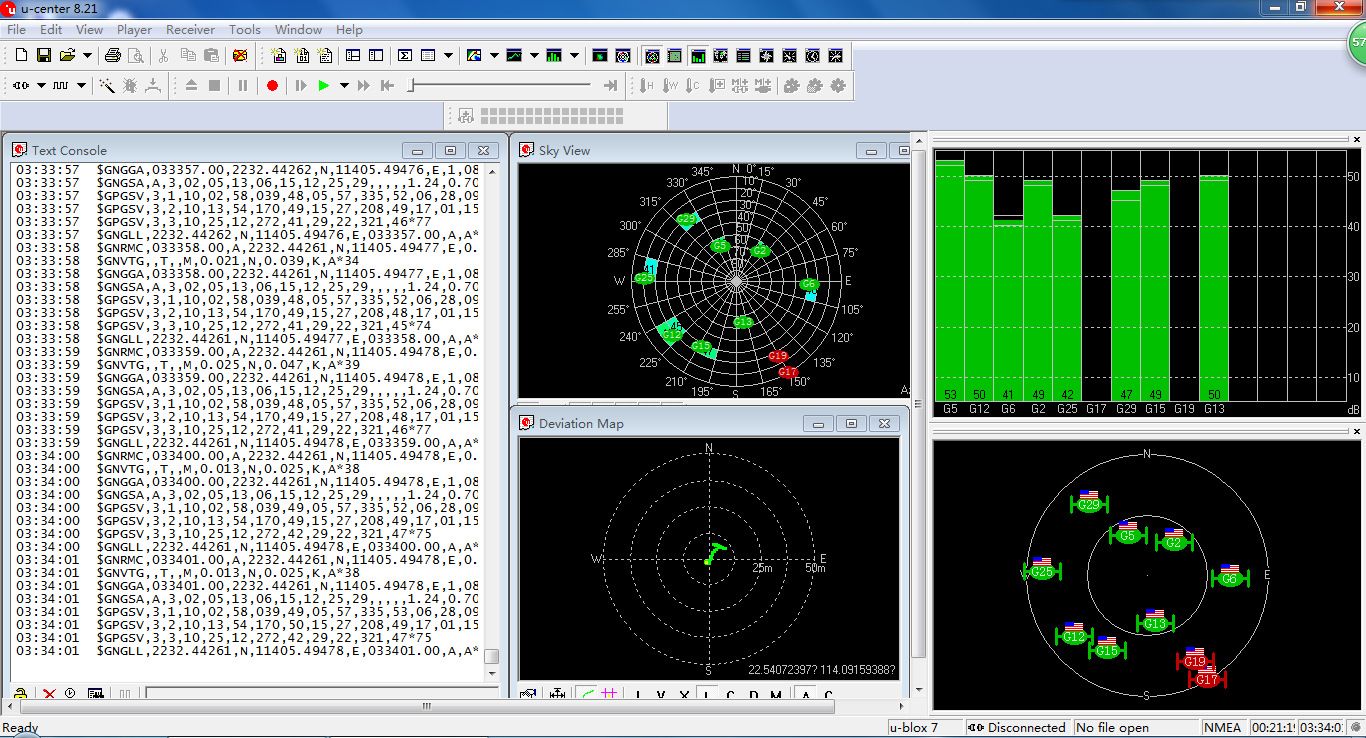
Task: Toggle the docked sky view window button
Action: (652, 56)
